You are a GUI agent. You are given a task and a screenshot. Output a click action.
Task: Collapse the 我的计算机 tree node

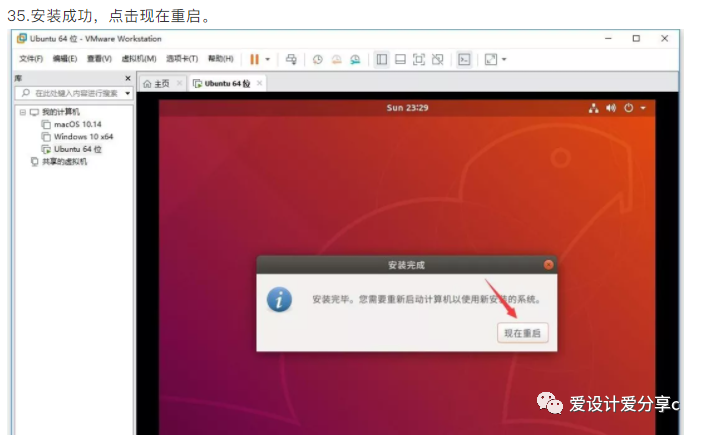(x=22, y=112)
